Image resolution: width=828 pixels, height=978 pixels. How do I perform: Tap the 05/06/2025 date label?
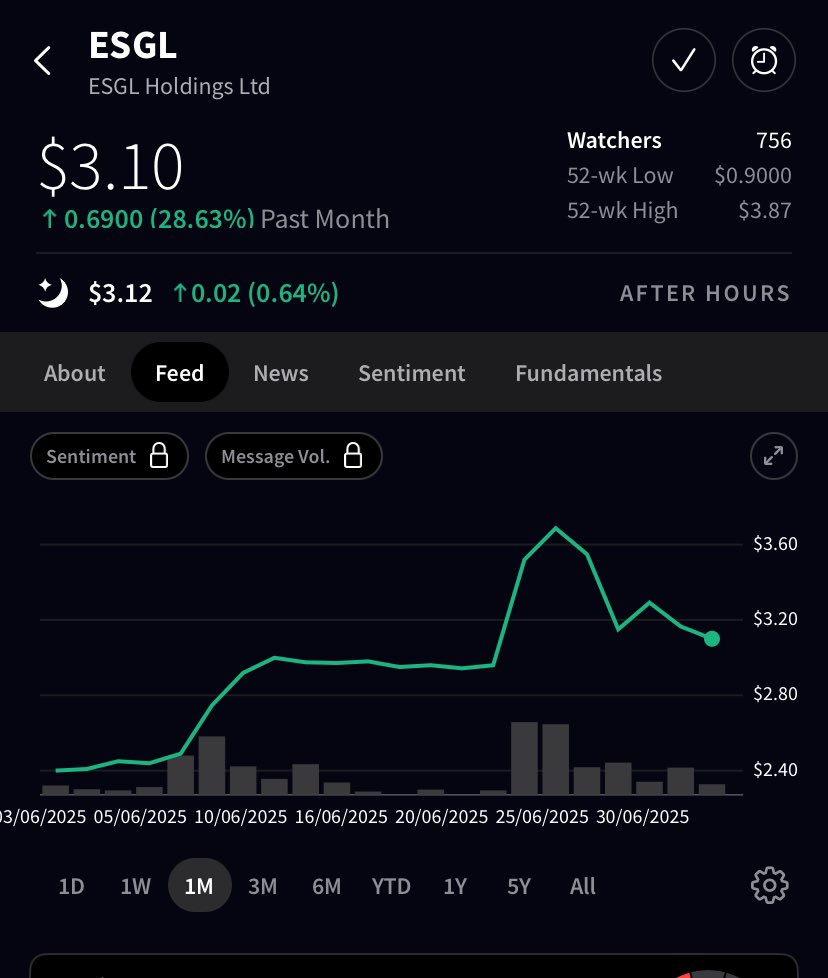click(140, 816)
